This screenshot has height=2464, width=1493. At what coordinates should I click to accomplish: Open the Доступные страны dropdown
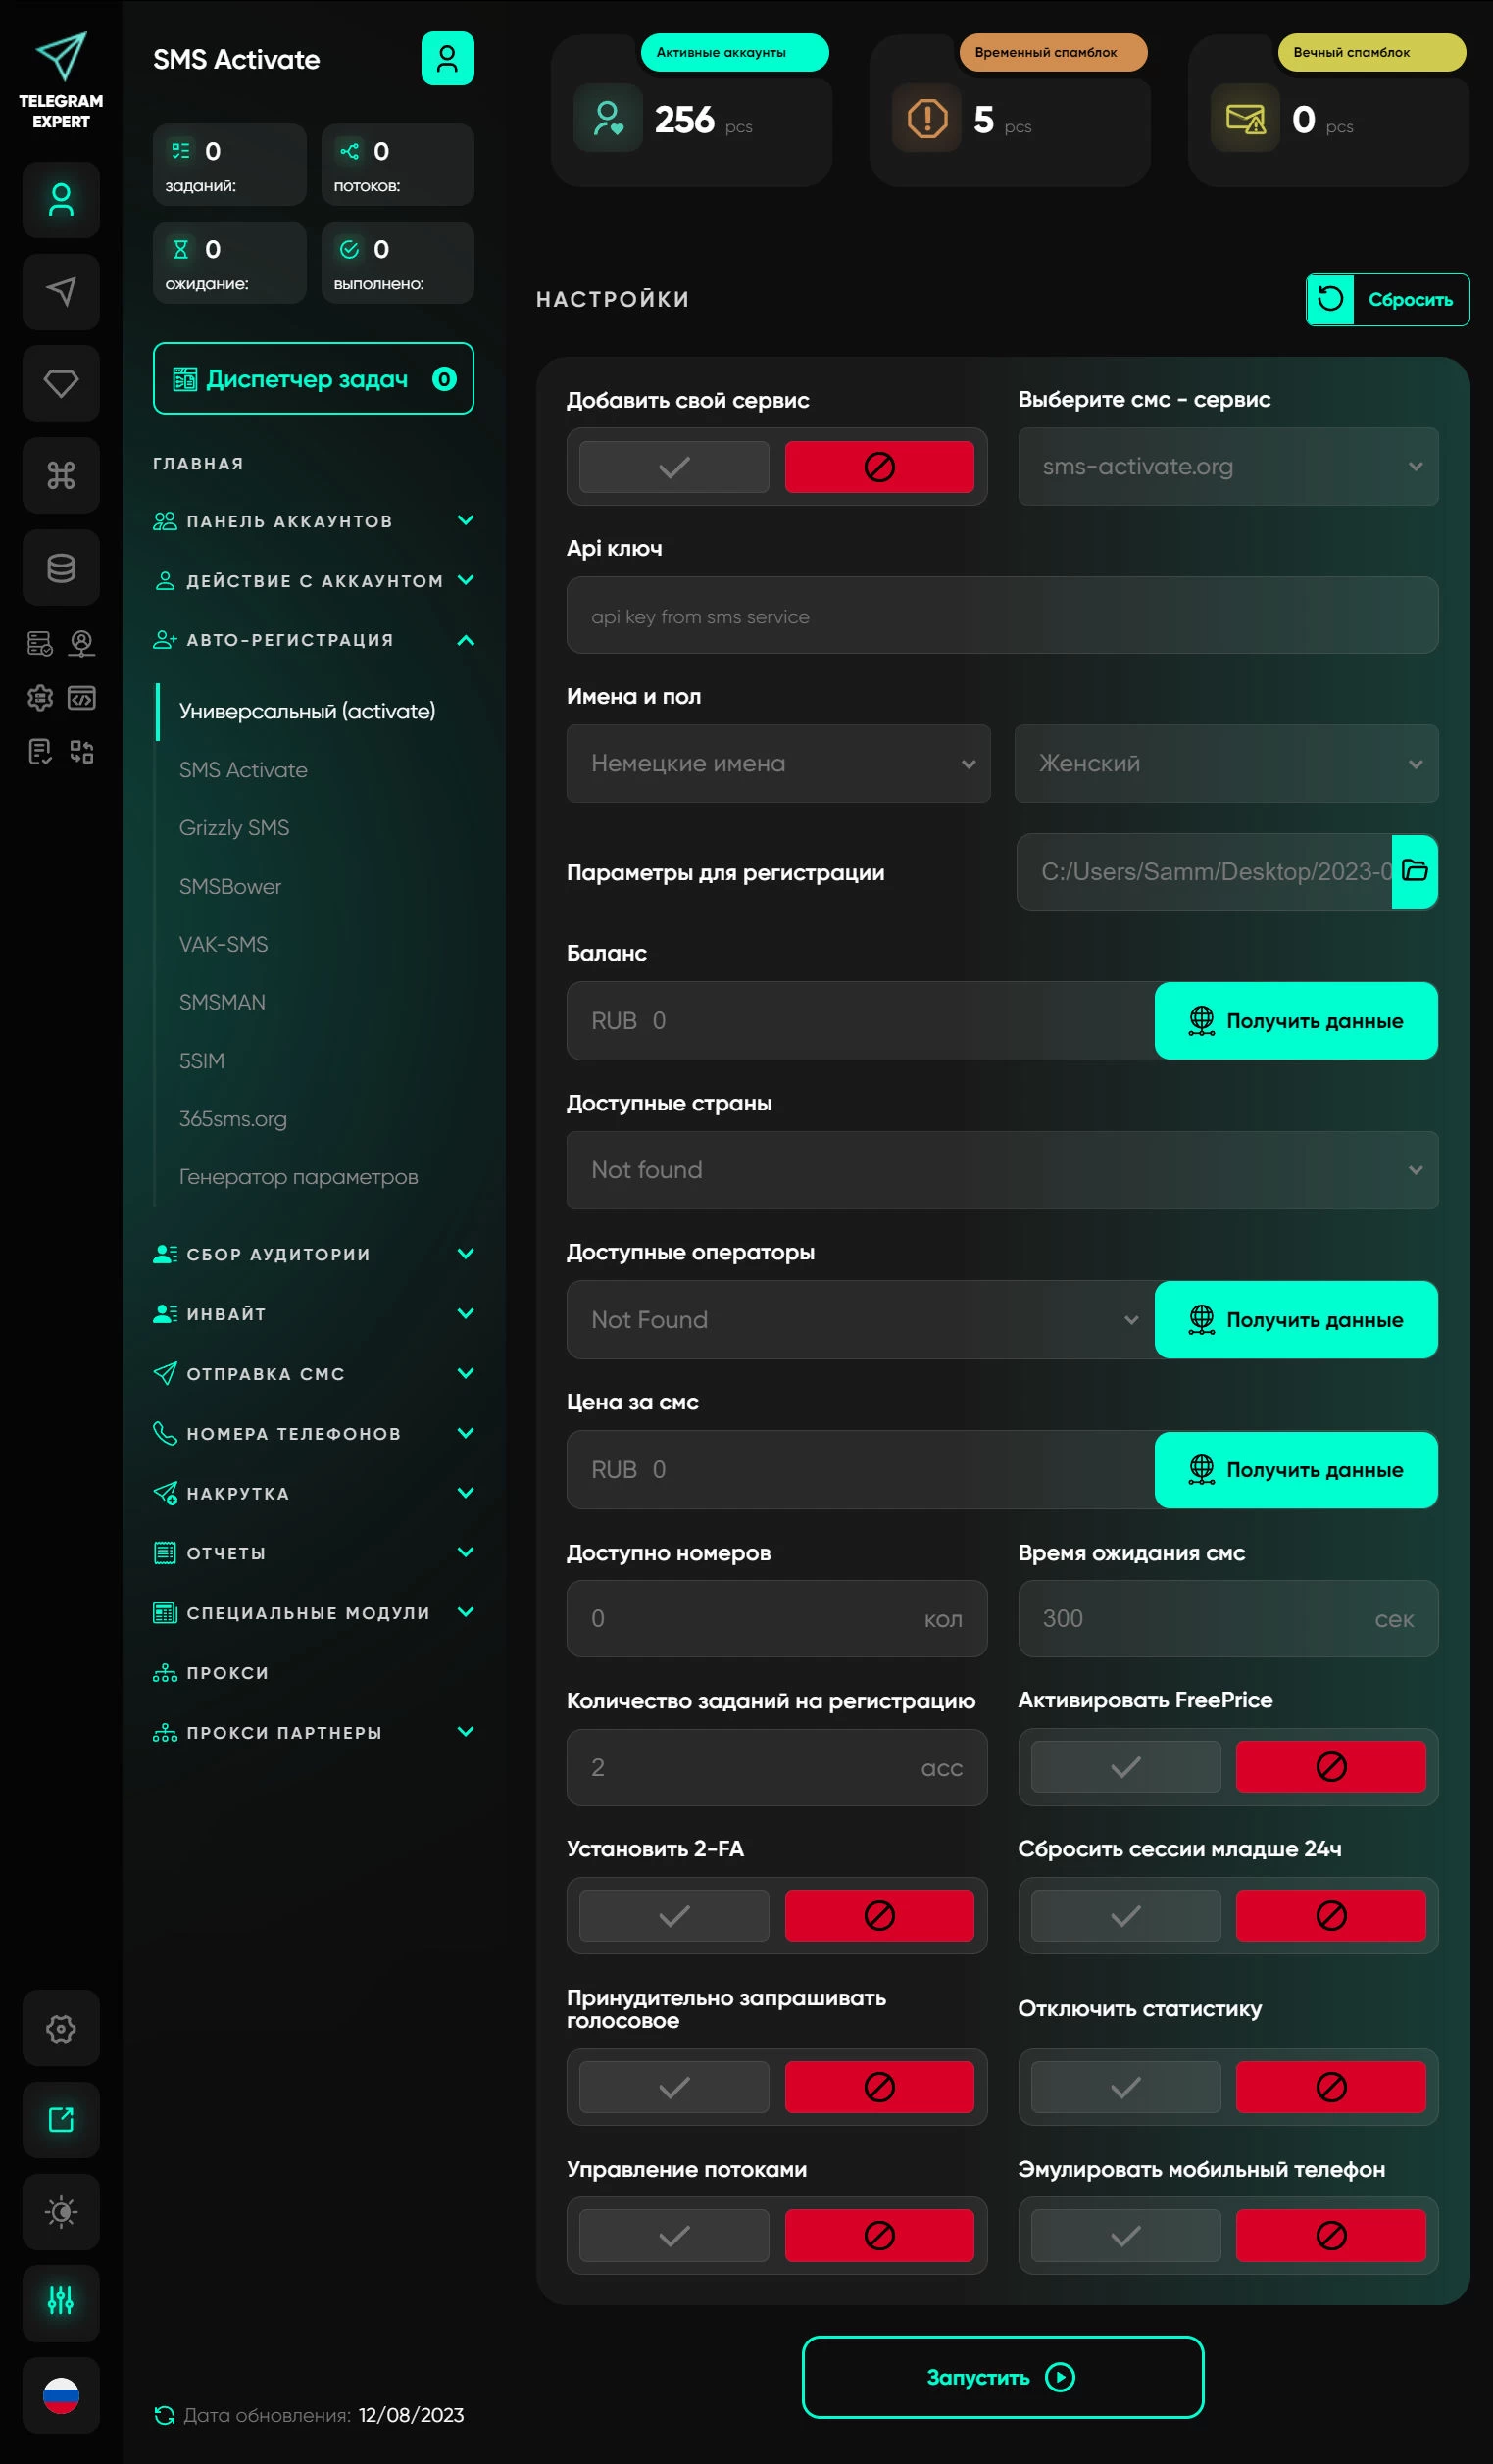coord(1002,1170)
